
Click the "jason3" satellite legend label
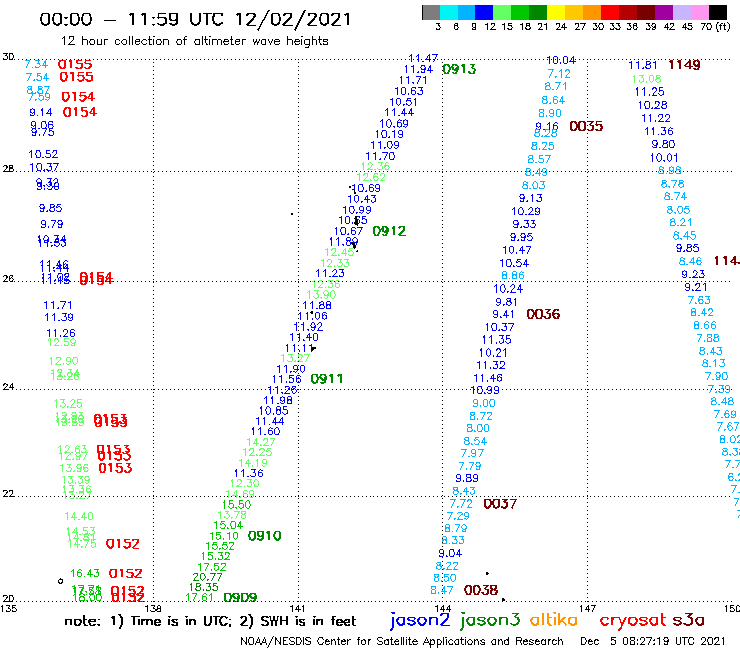pyautogui.click(x=490, y=620)
